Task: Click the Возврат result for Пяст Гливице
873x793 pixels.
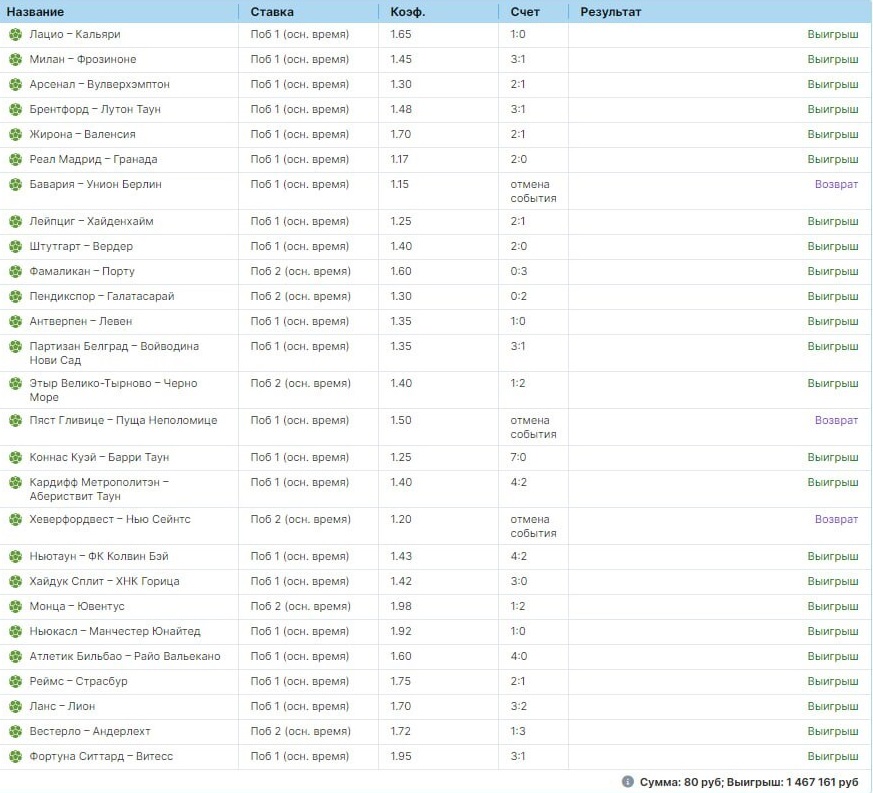Action: [836, 420]
